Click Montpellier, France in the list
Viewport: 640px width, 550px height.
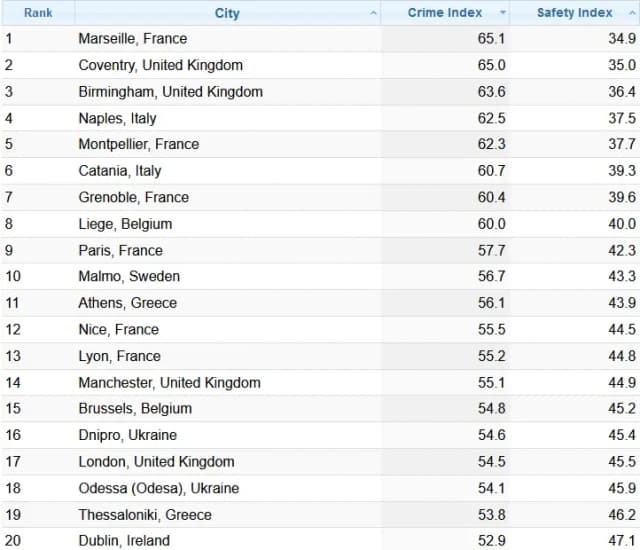tap(139, 144)
